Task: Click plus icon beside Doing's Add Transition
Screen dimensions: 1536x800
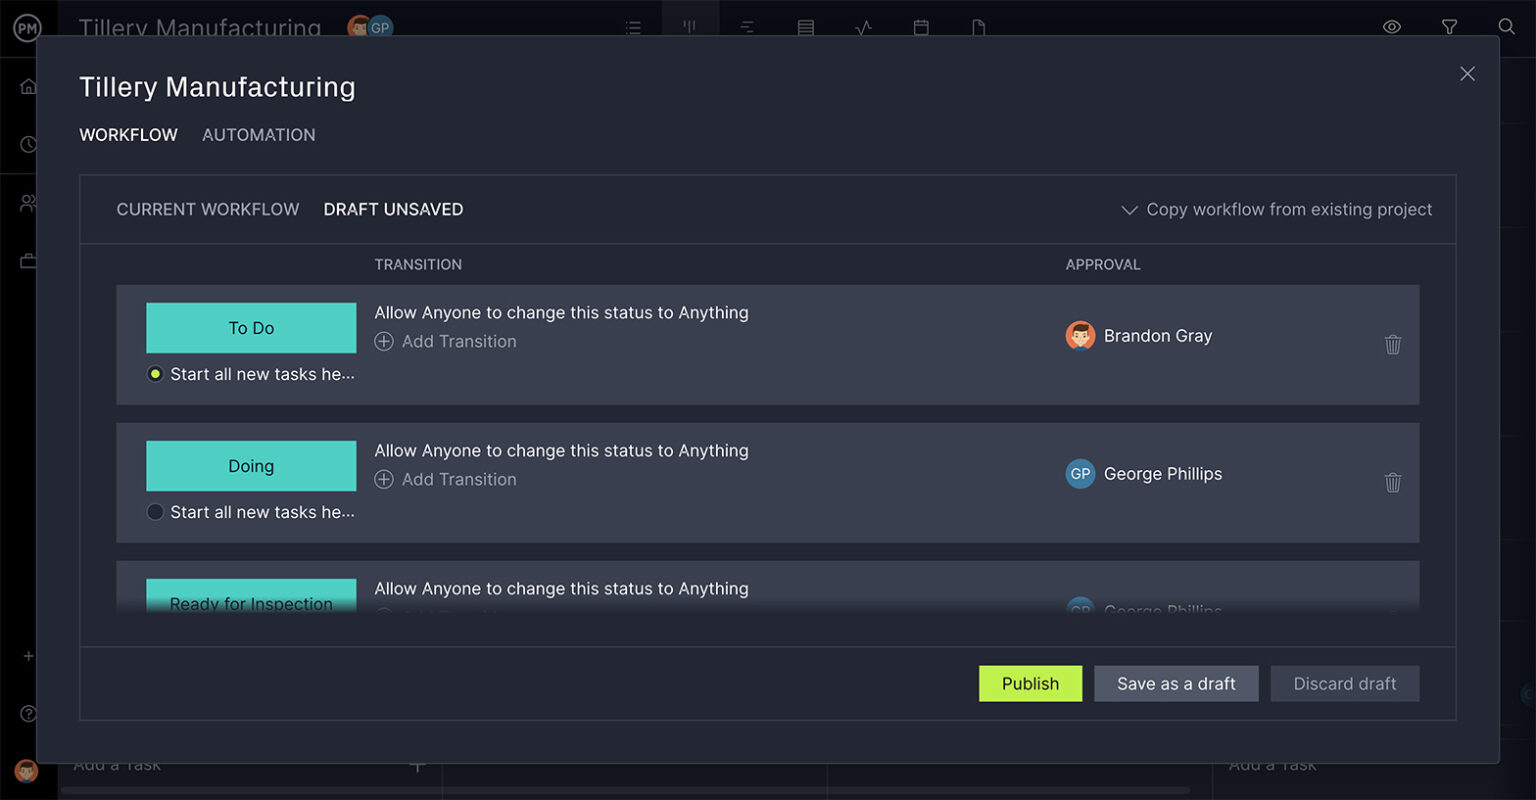Action: click(x=384, y=480)
